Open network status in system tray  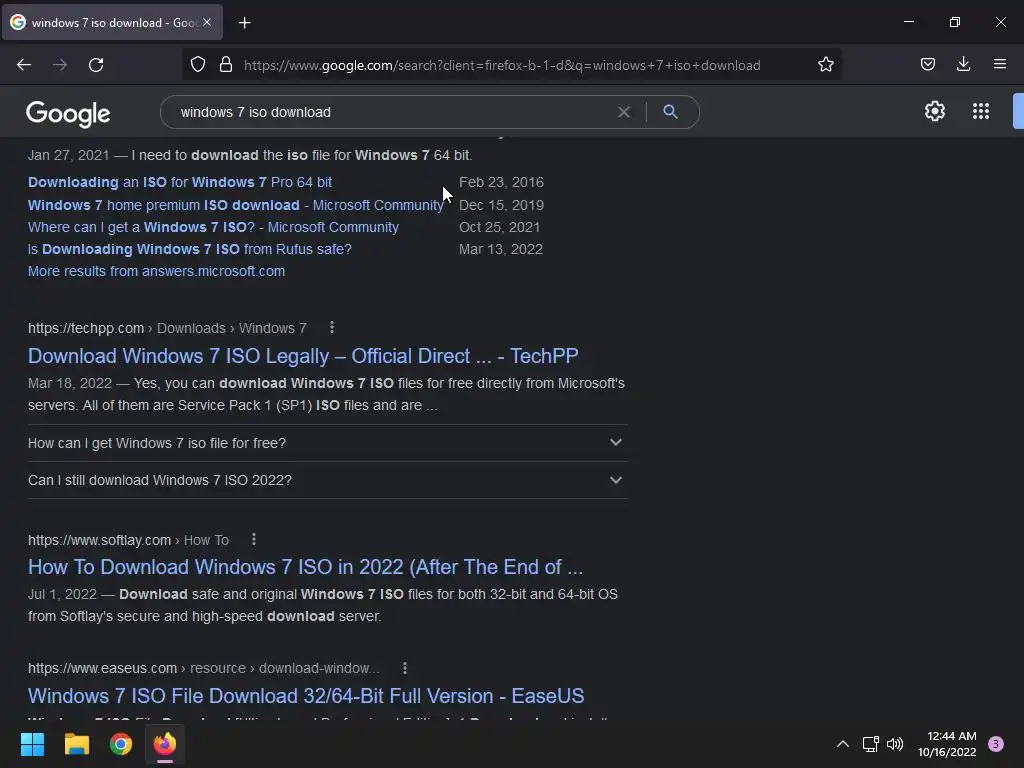point(871,744)
